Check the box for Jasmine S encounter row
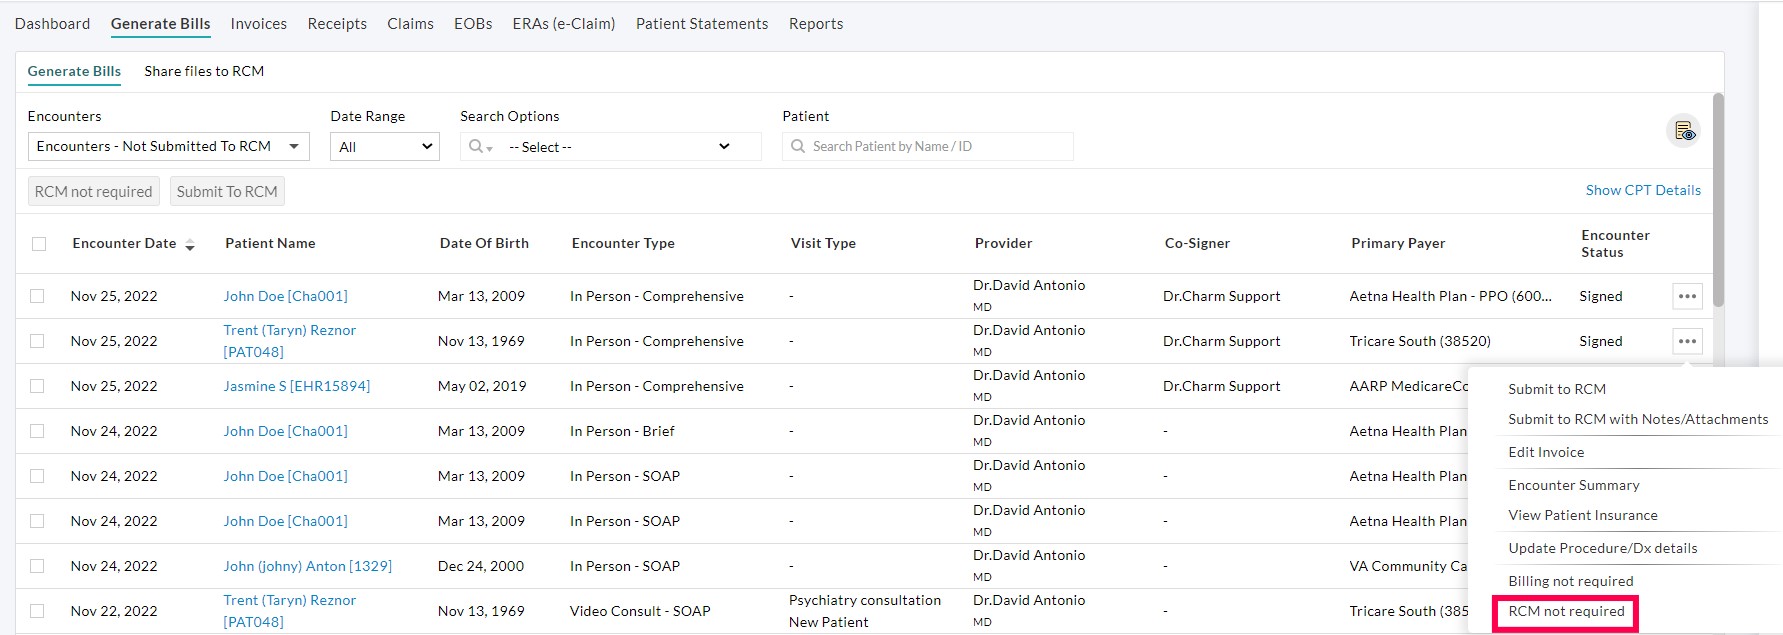 (37, 386)
